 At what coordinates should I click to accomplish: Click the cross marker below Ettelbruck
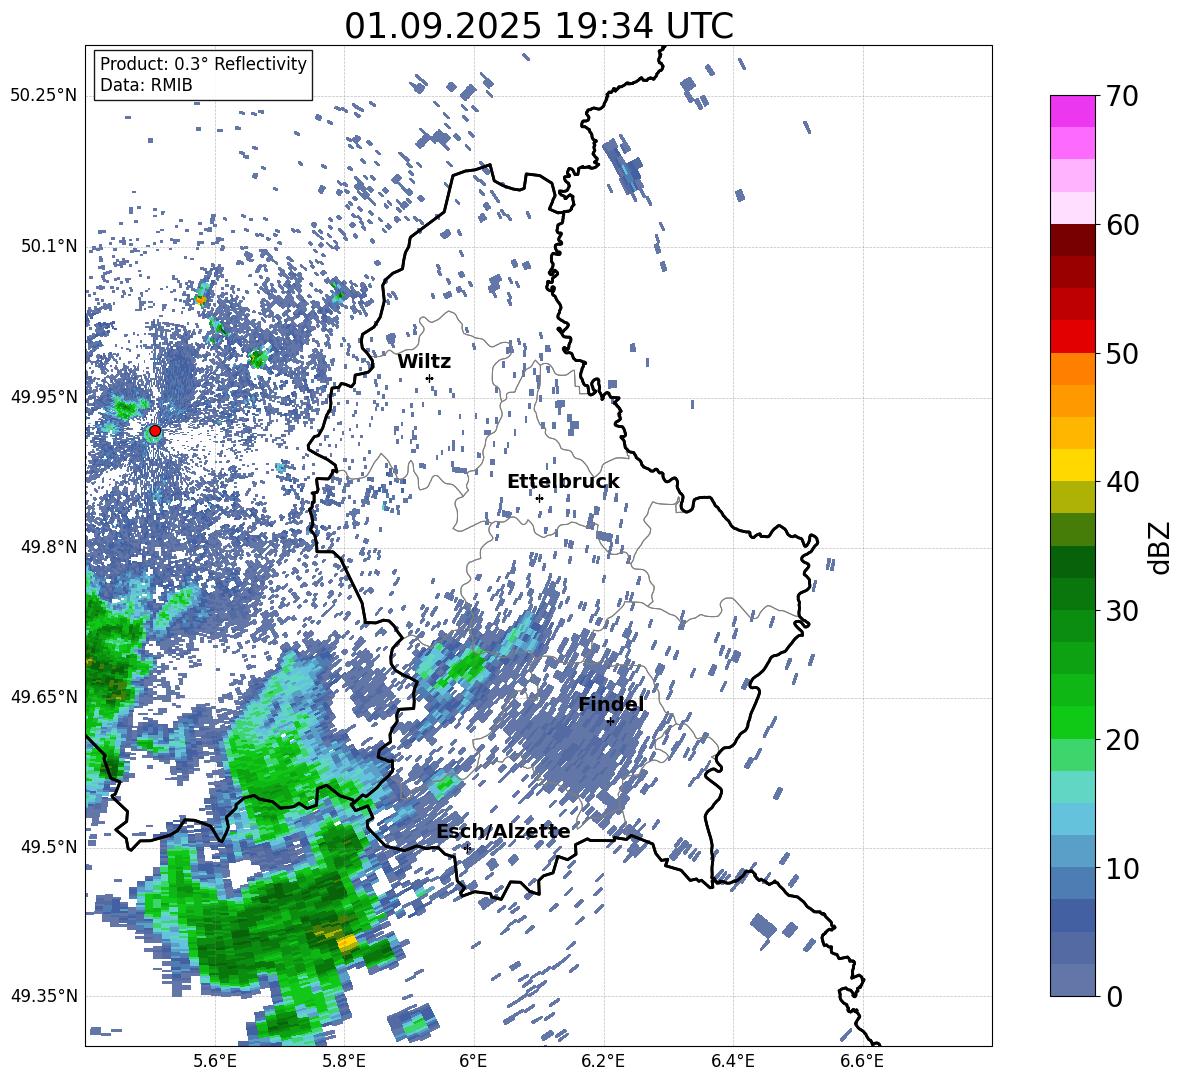[539, 498]
